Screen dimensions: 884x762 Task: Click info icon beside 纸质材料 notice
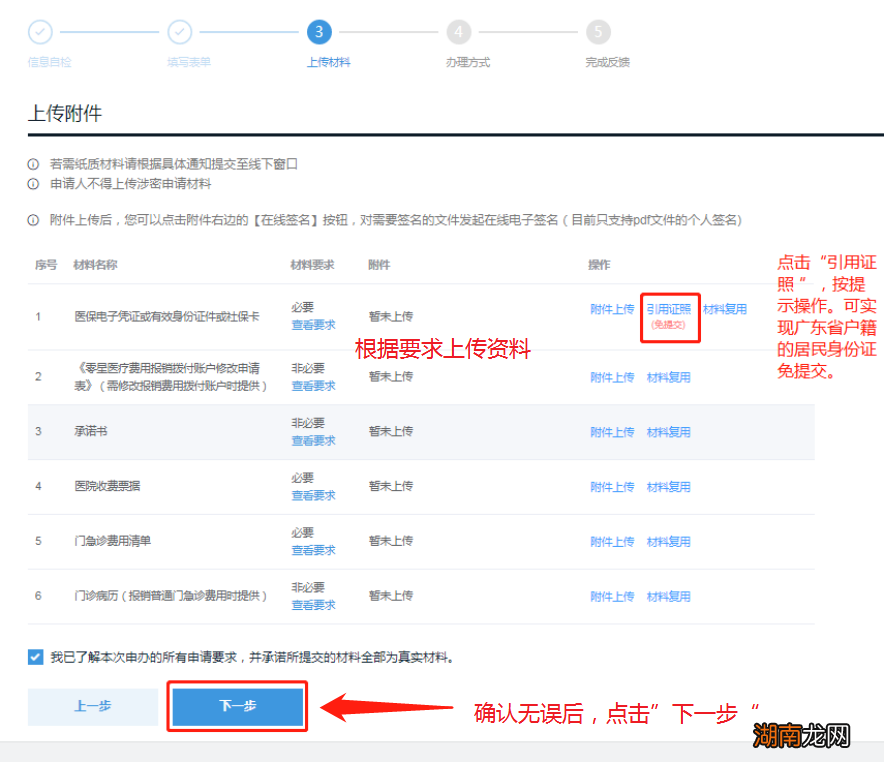[32, 166]
